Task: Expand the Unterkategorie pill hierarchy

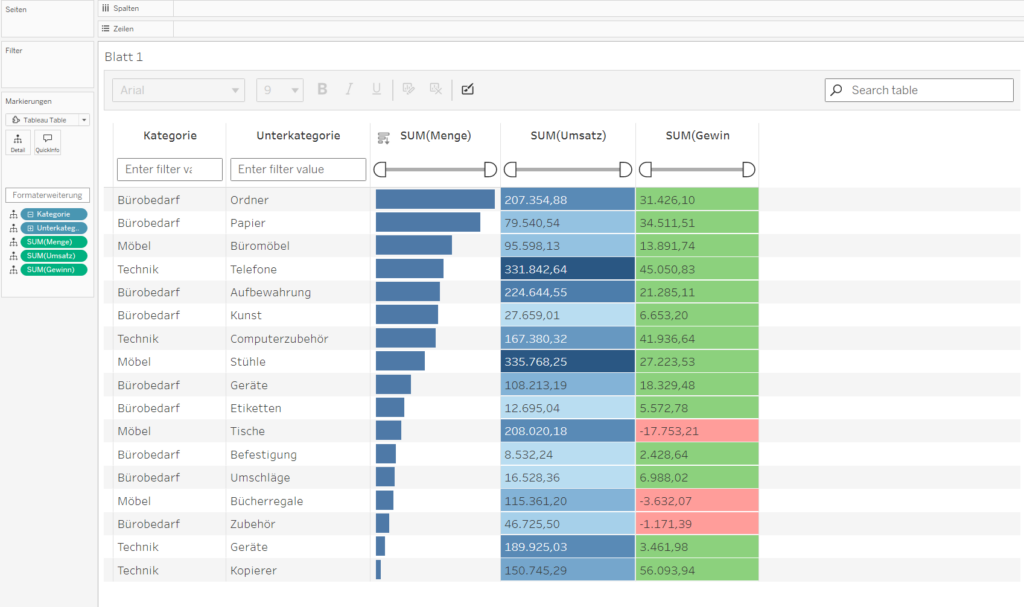Action: [x=30, y=228]
